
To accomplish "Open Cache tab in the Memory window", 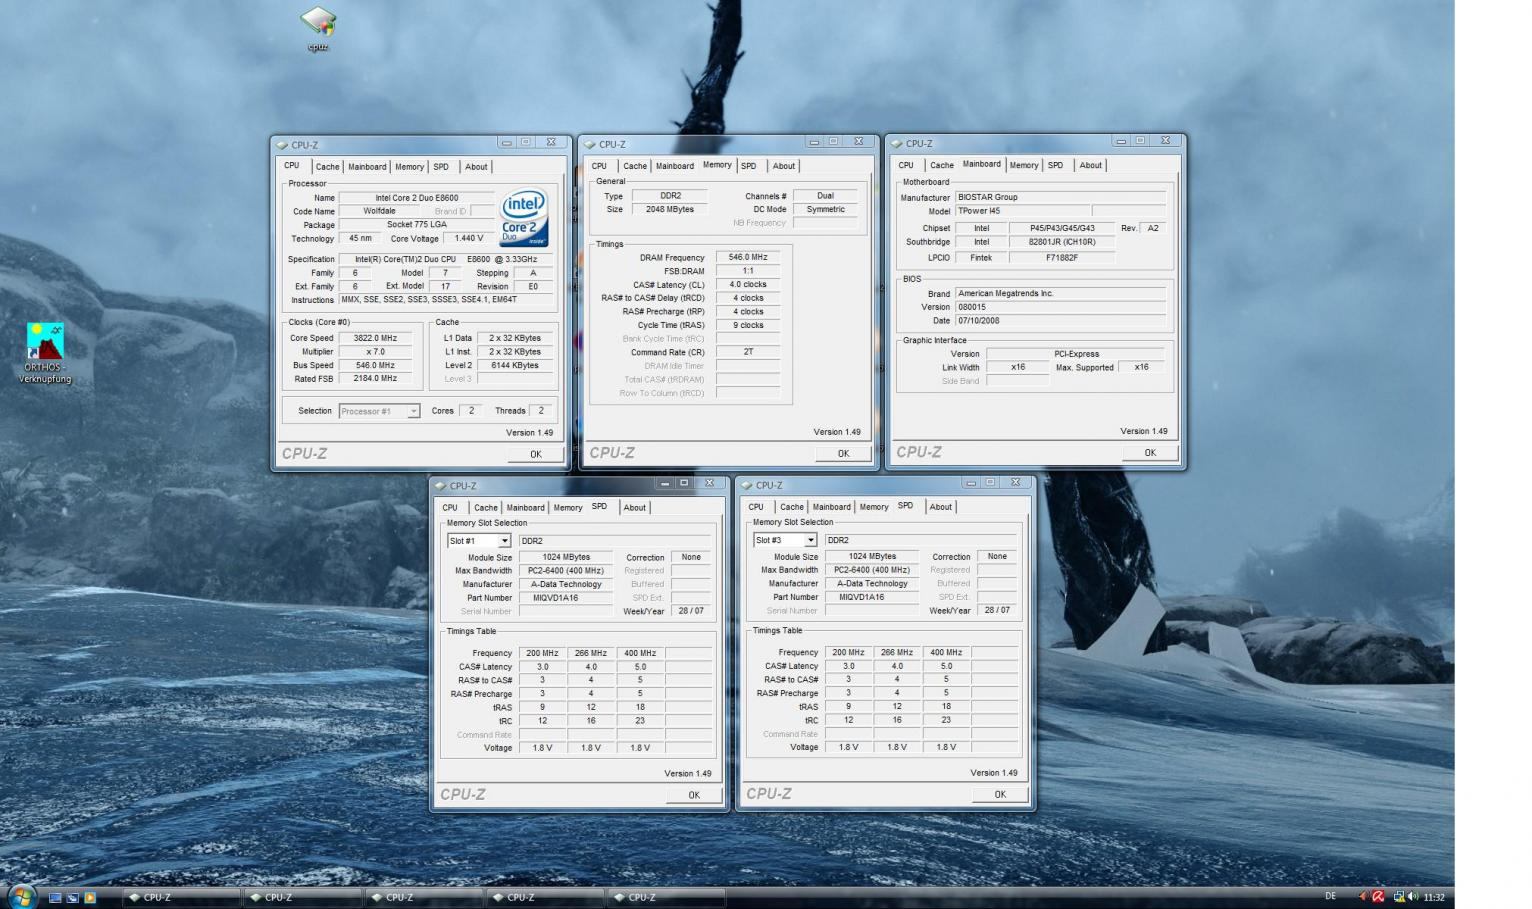I will (x=635, y=166).
